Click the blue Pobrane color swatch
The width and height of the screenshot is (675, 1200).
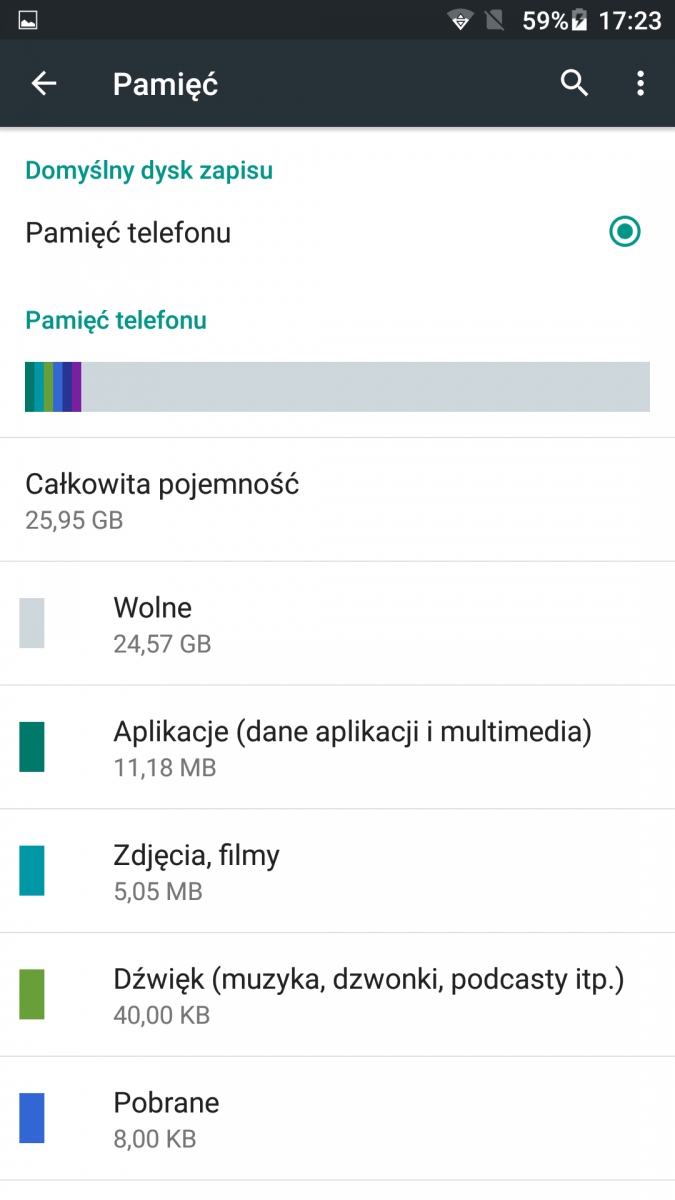click(x=32, y=1118)
